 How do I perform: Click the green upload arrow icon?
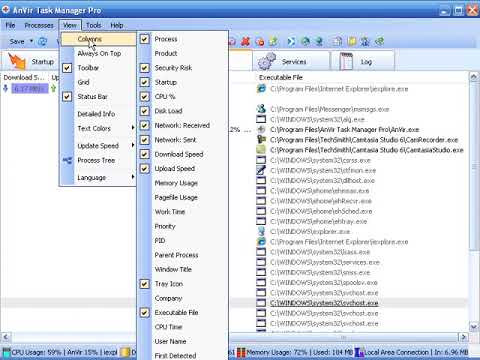point(53,88)
